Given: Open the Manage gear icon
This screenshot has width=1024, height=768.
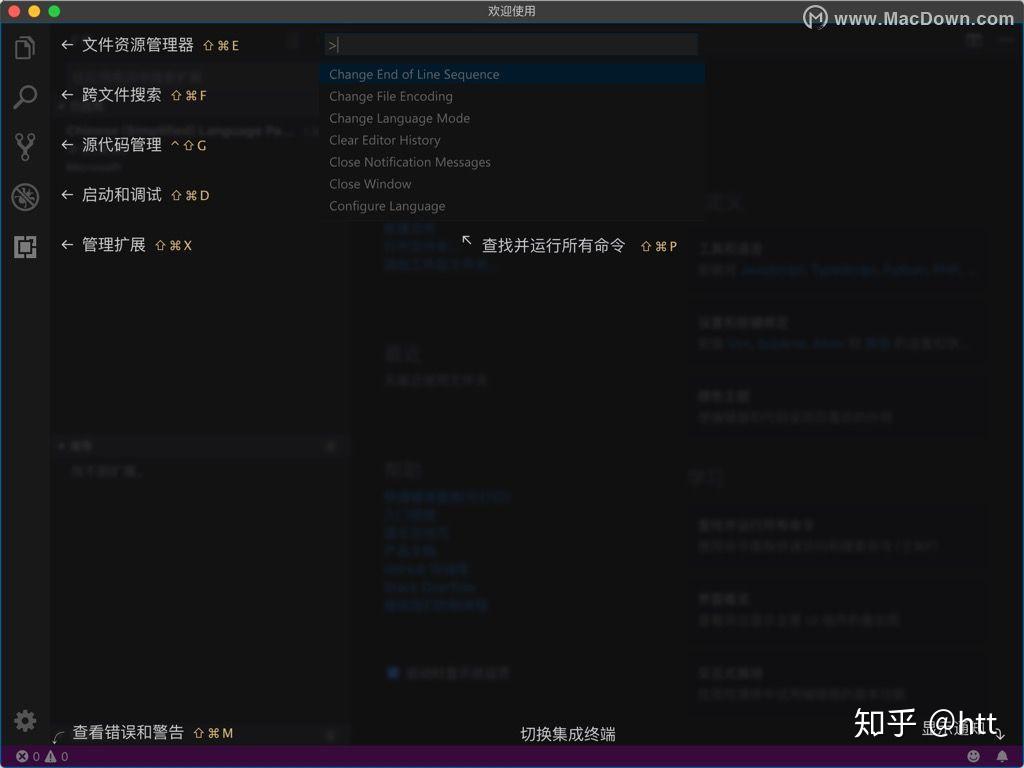Looking at the screenshot, I should click(x=25, y=721).
